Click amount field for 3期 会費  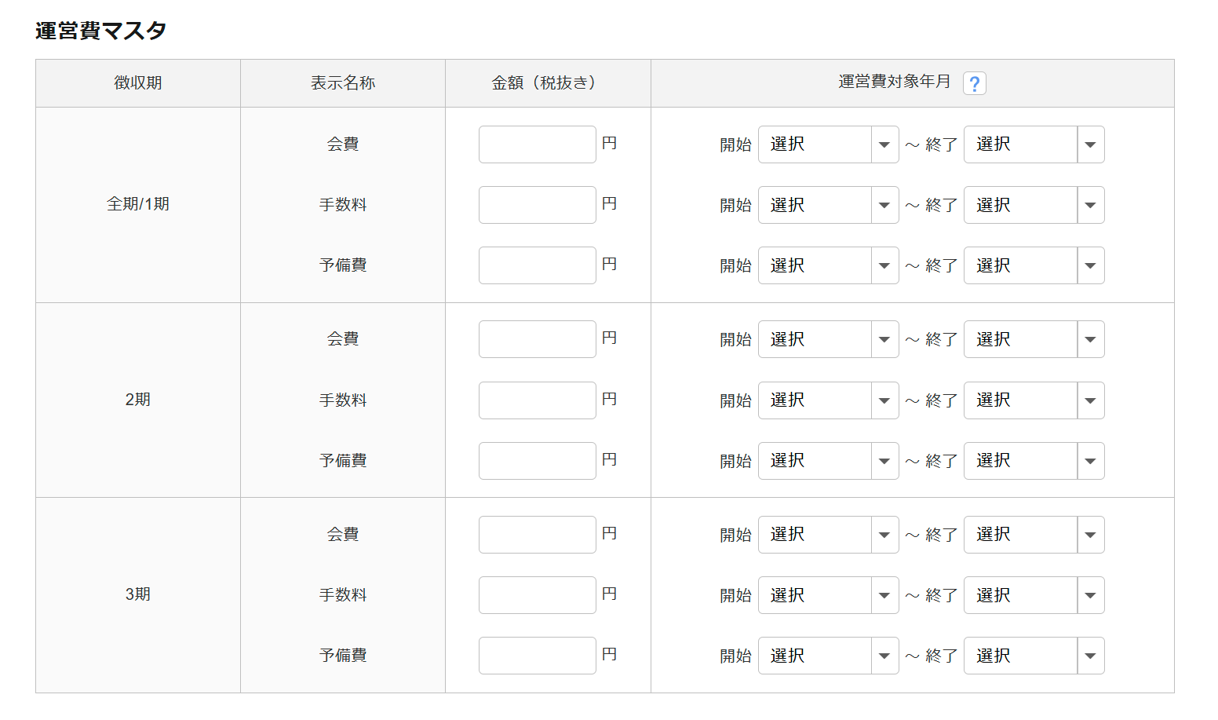click(x=537, y=535)
